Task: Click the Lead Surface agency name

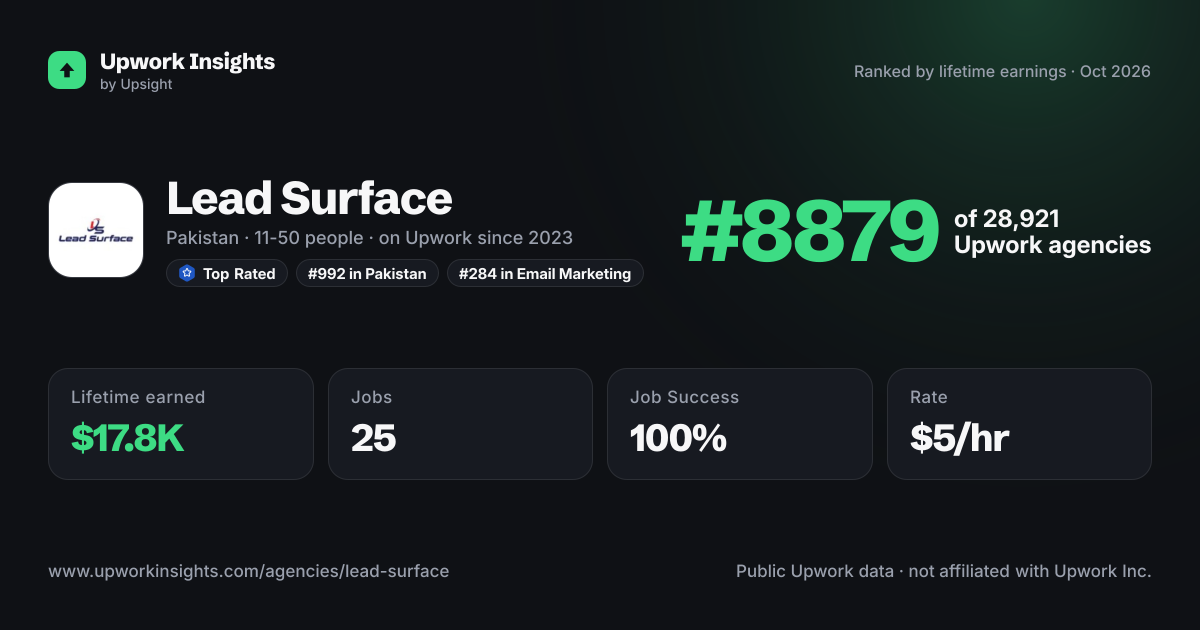Action: tap(309, 199)
